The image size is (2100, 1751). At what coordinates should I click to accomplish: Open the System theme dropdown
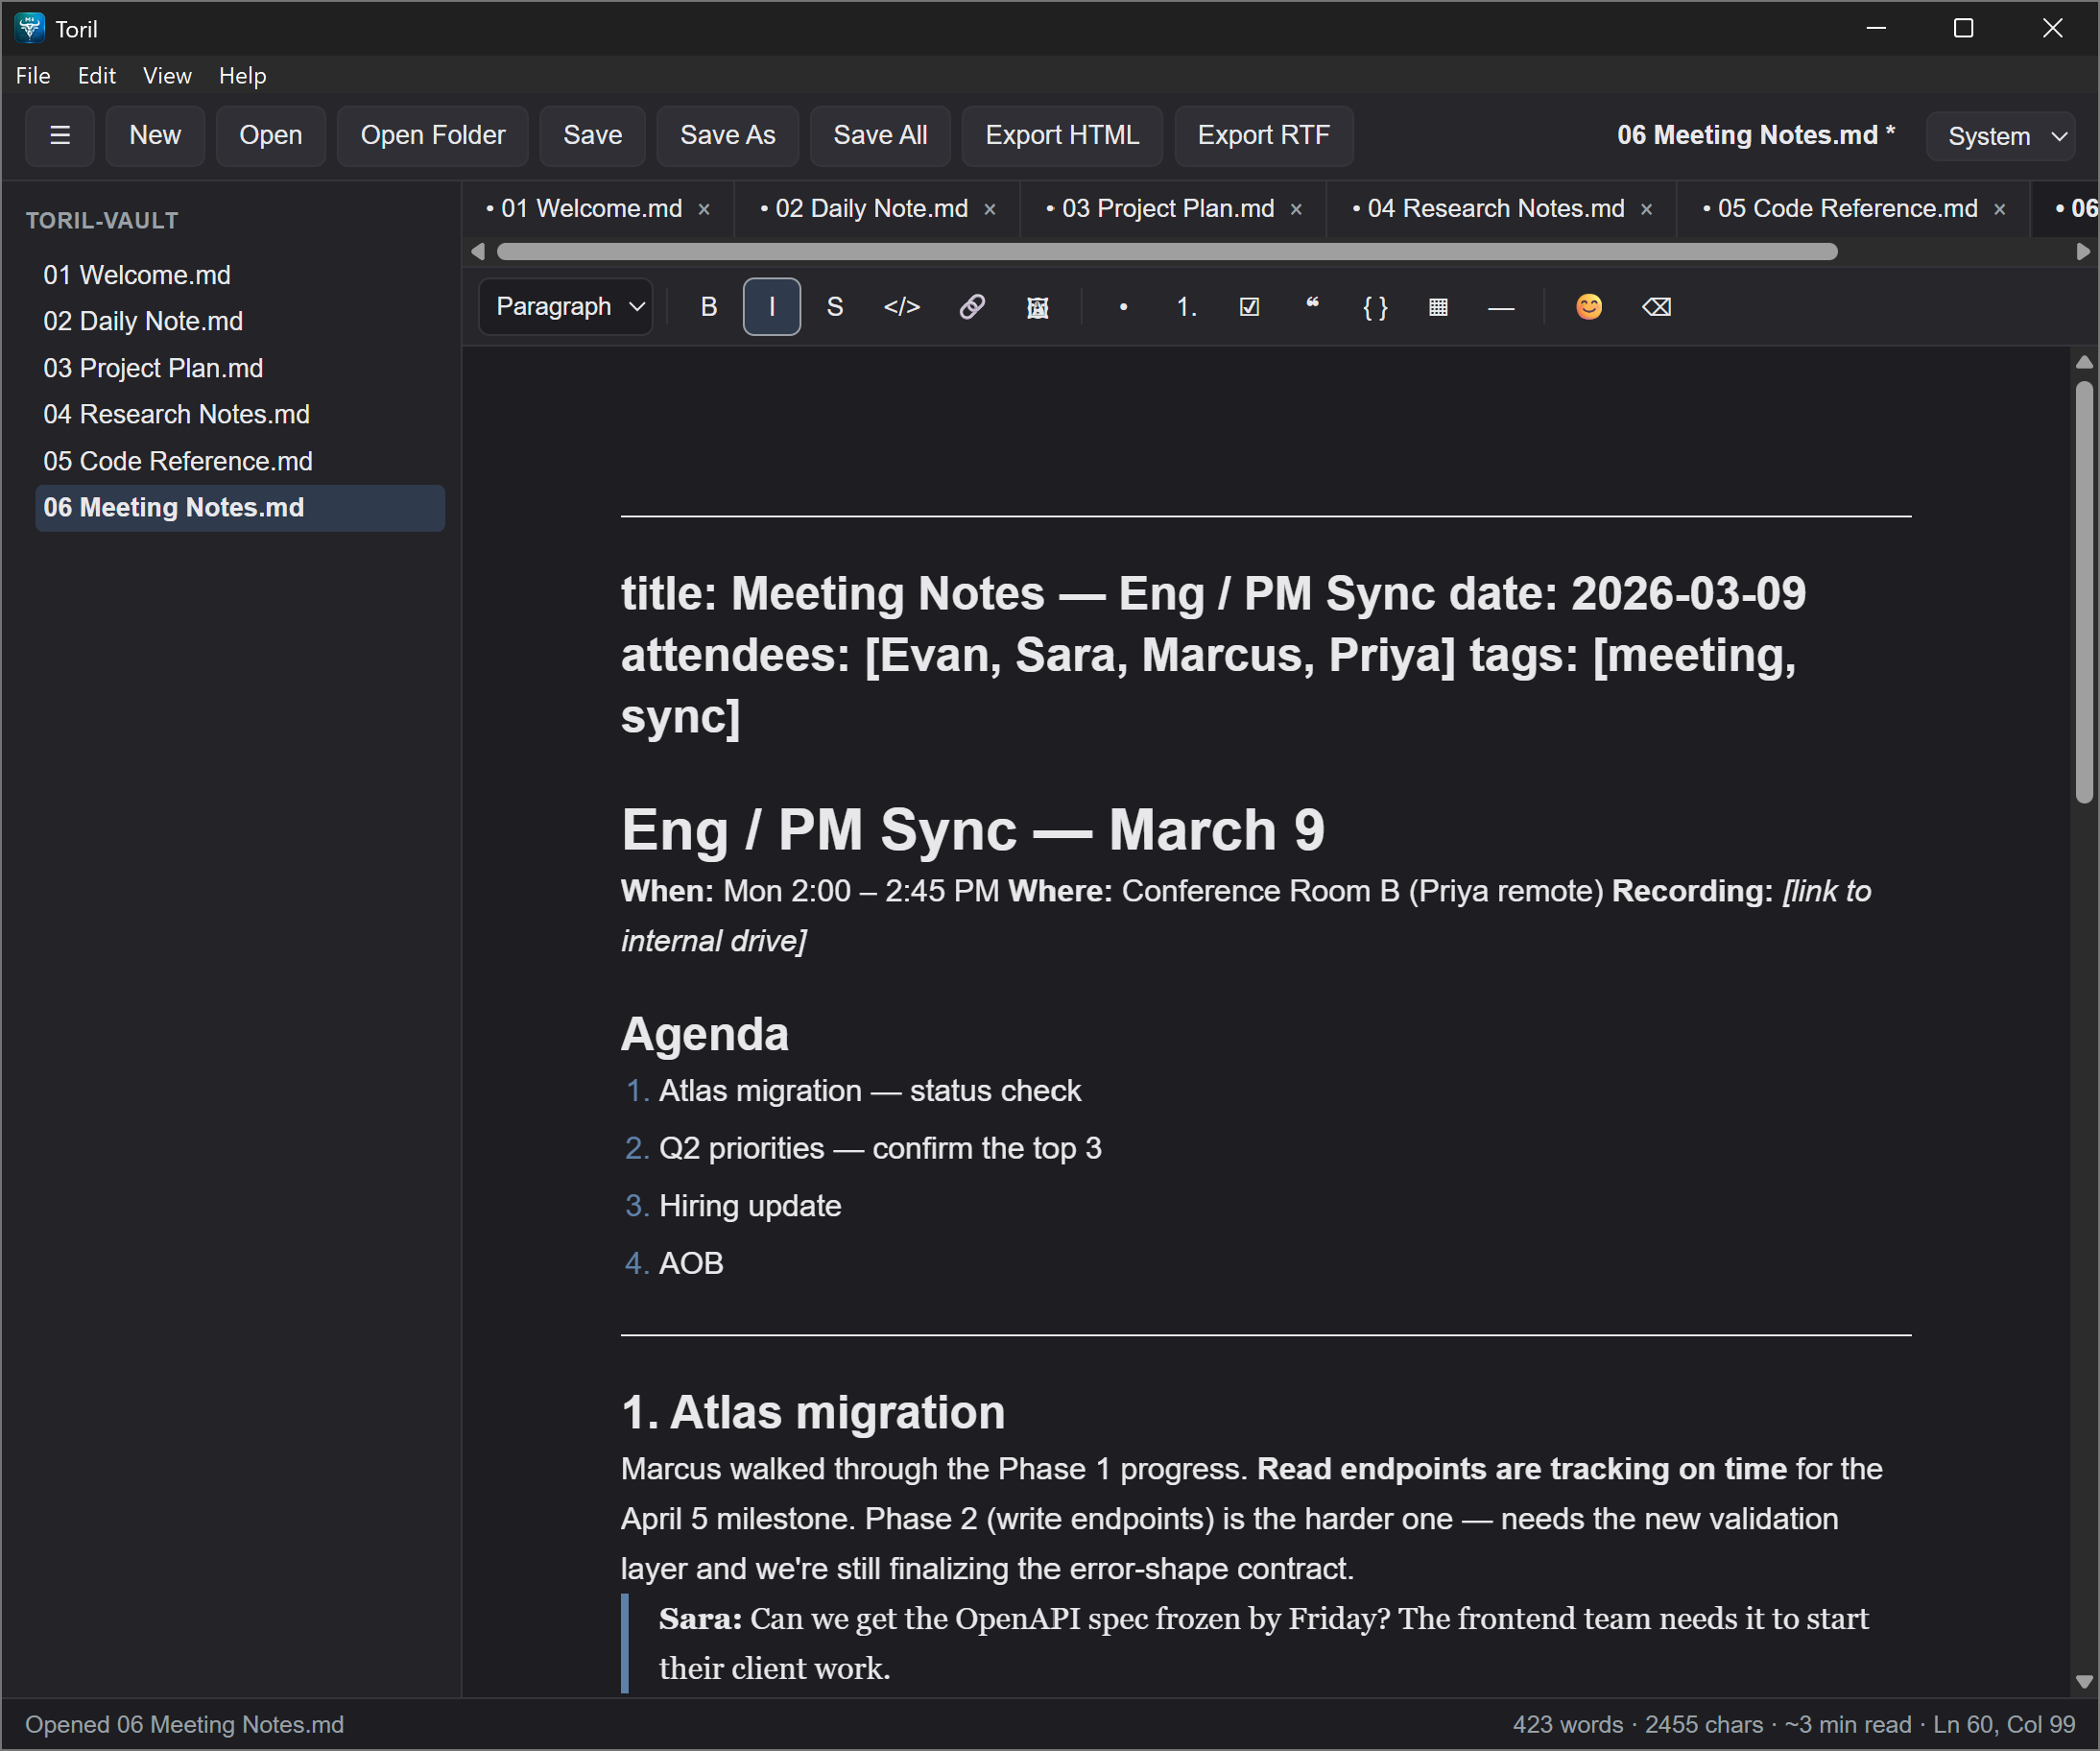(2001, 136)
